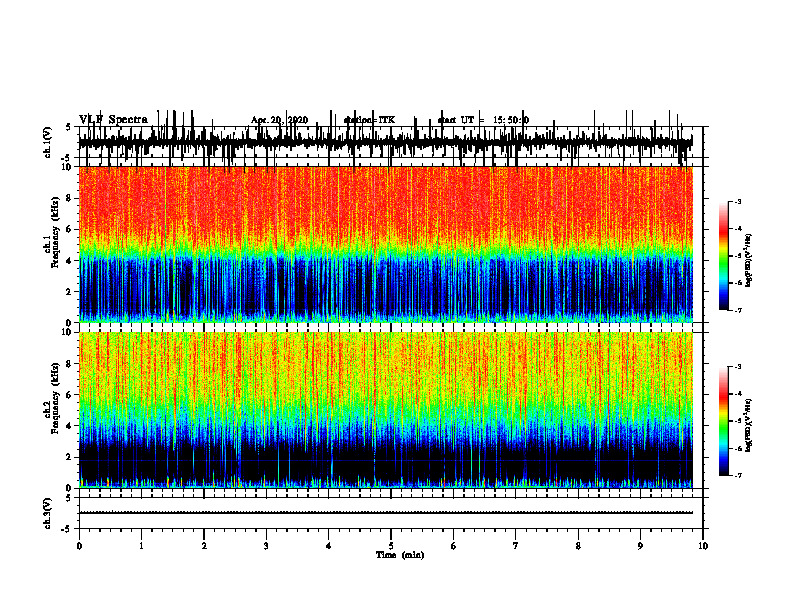Click time axis tick label "2"
This screenshot has width=792, height=612.
click(204, 546)
